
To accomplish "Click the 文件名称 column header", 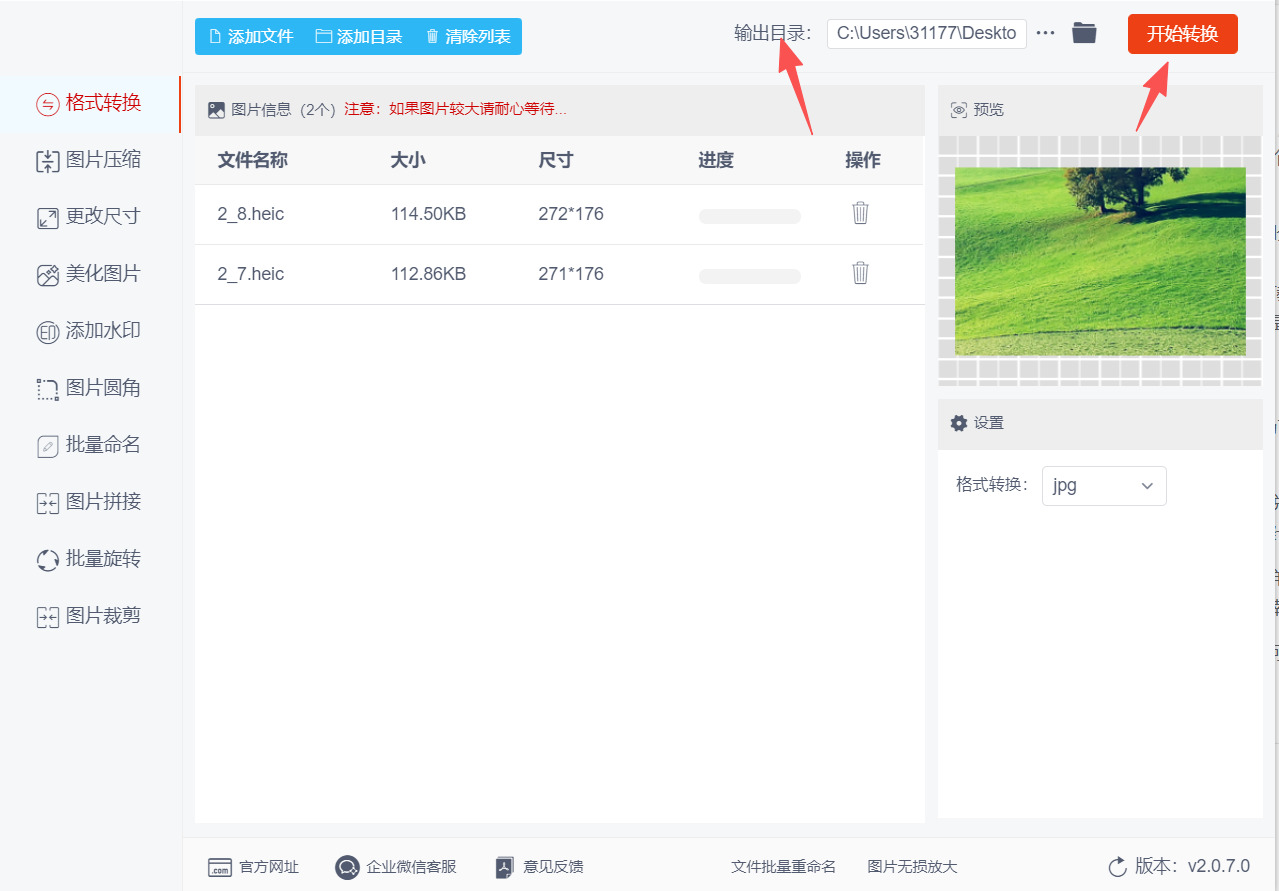I will click(253, 161).
